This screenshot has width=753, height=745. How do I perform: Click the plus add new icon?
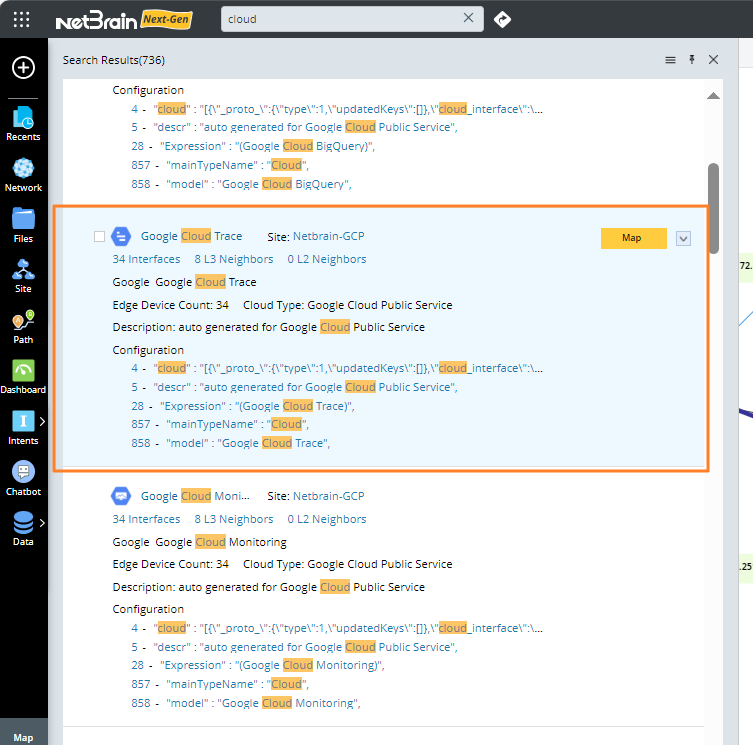[23, 67]
